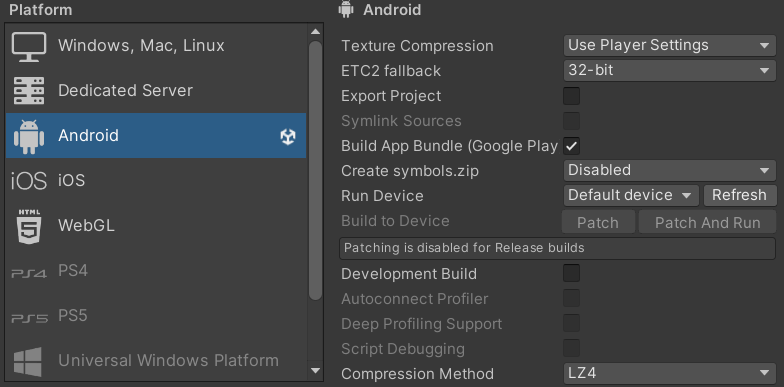Click the Universal Windows Platform logo icon

(28, 361)
